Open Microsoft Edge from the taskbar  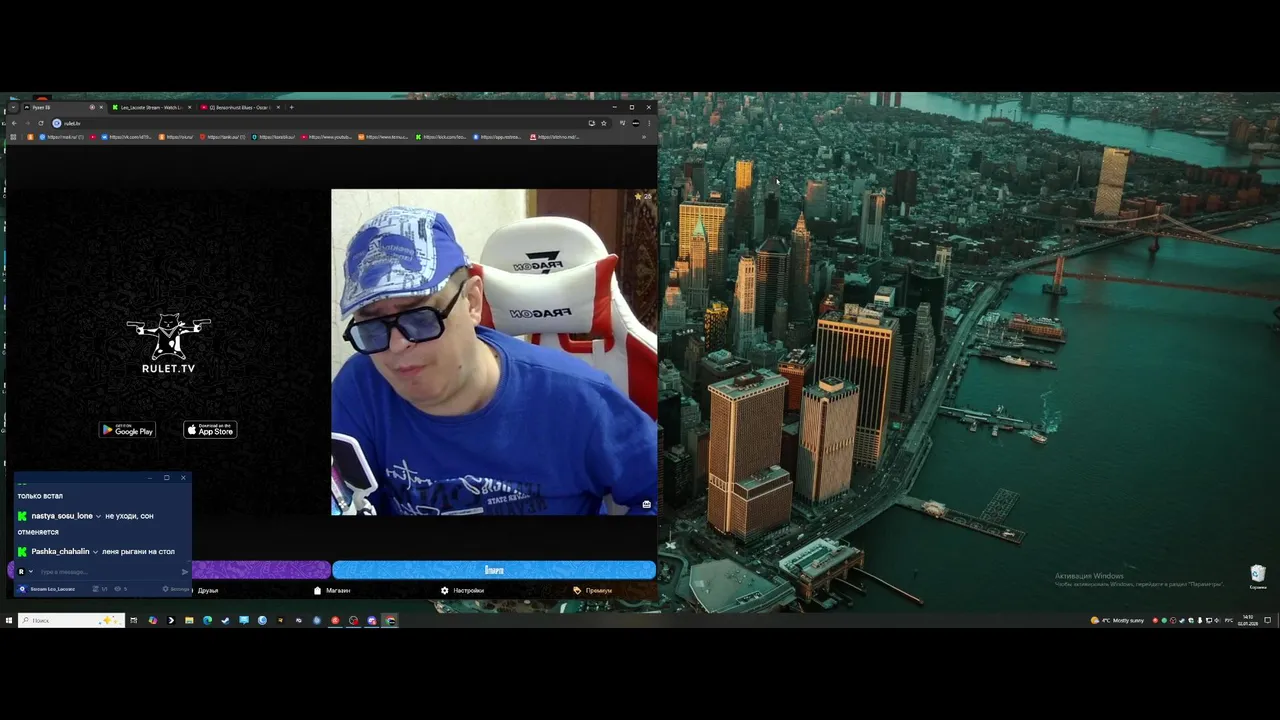(x=207, y=620)
